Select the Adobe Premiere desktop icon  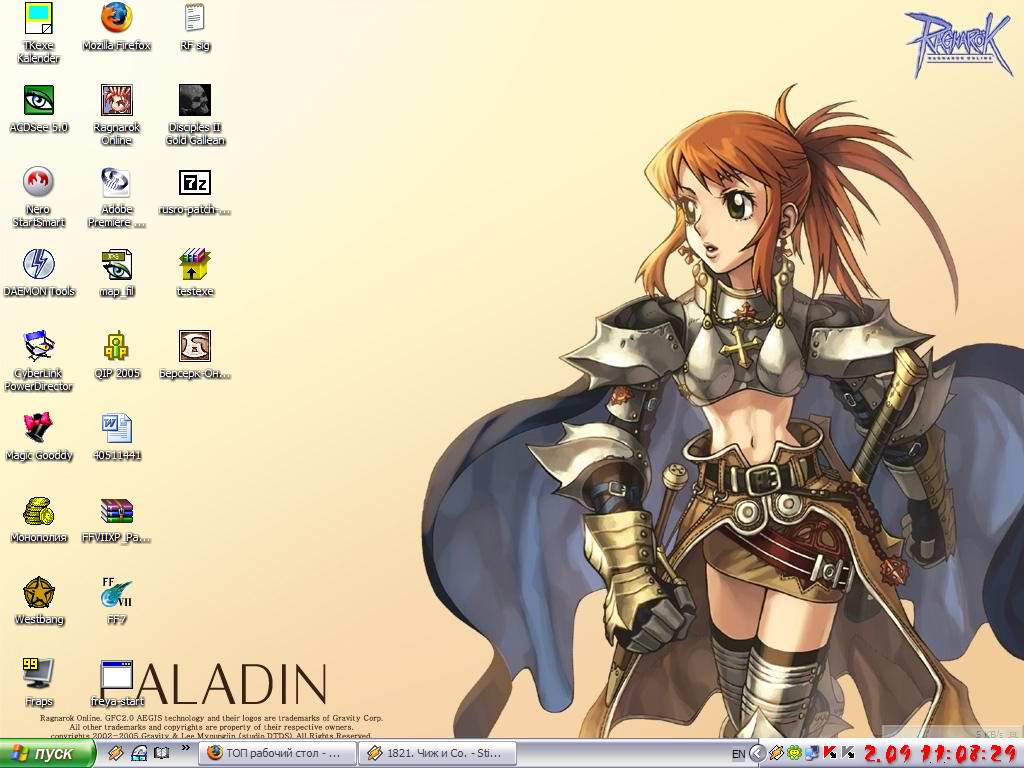click(117, 197)
